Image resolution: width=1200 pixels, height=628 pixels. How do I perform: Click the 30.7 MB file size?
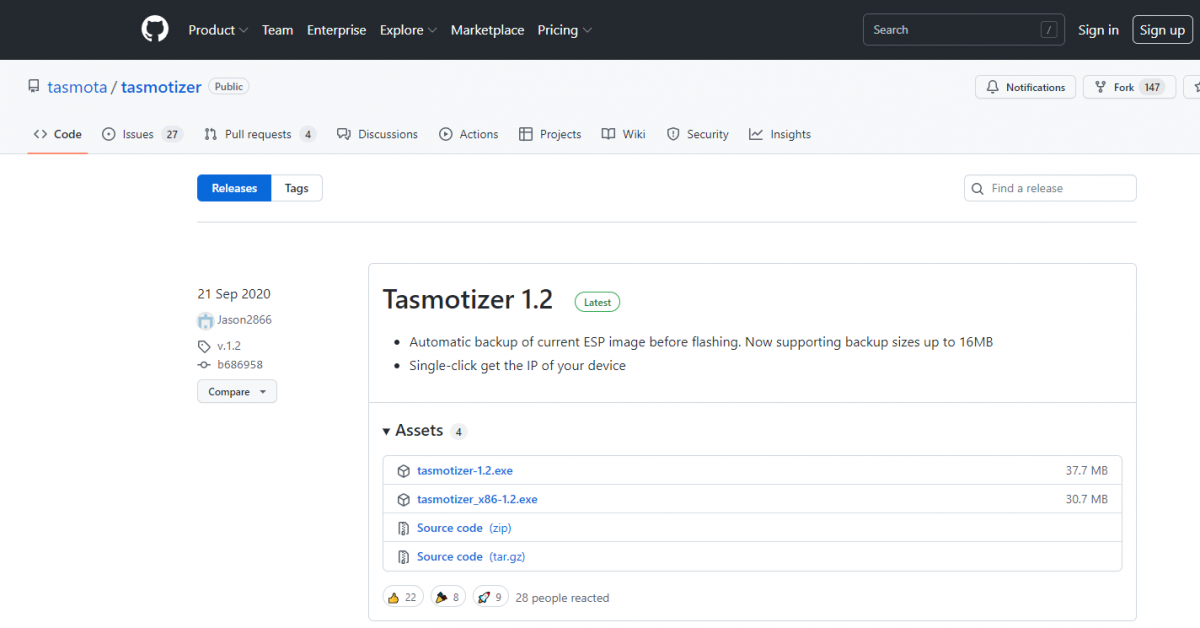1086,499
